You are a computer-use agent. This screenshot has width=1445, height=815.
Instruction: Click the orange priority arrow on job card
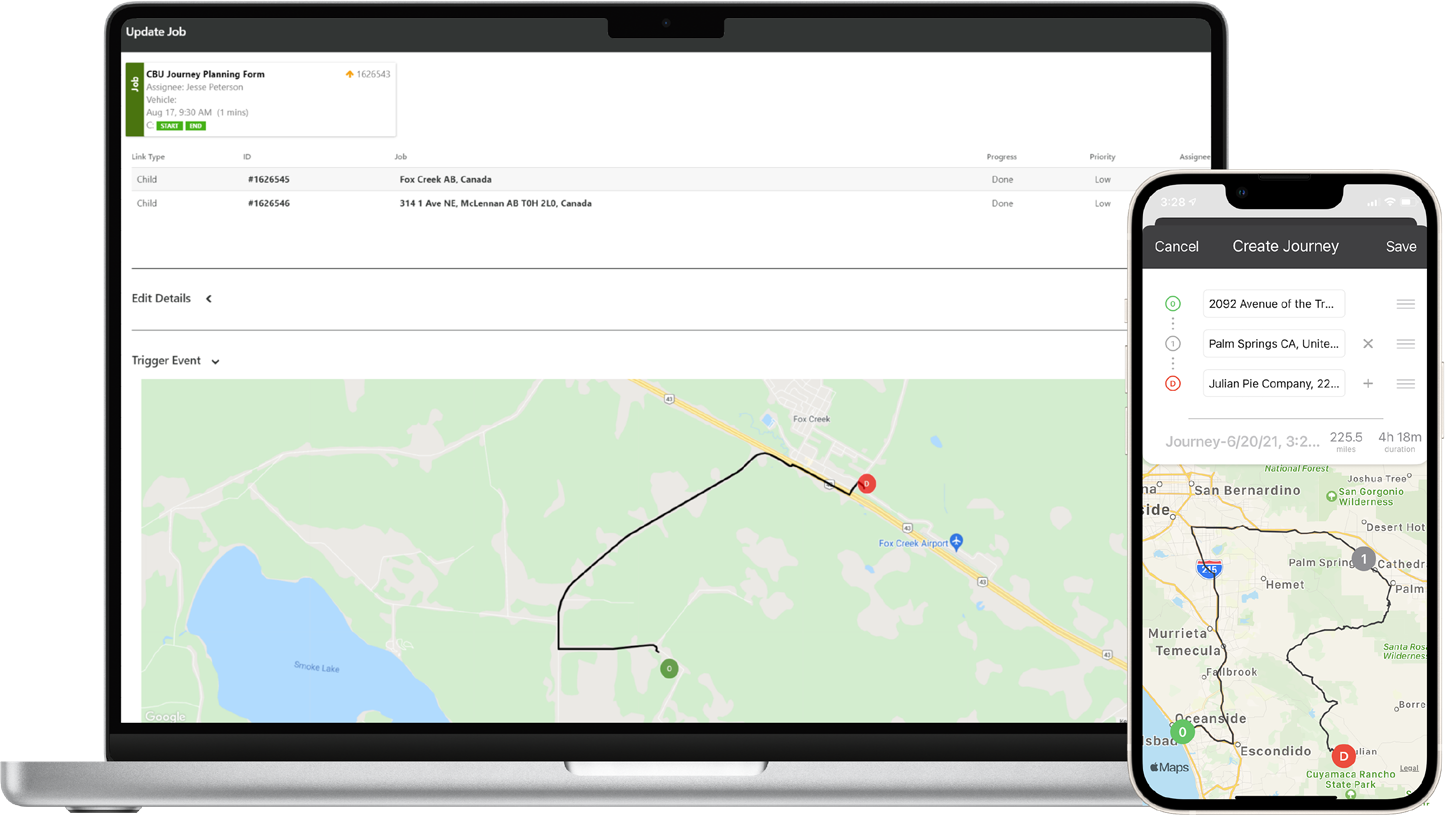pos(350,74)
